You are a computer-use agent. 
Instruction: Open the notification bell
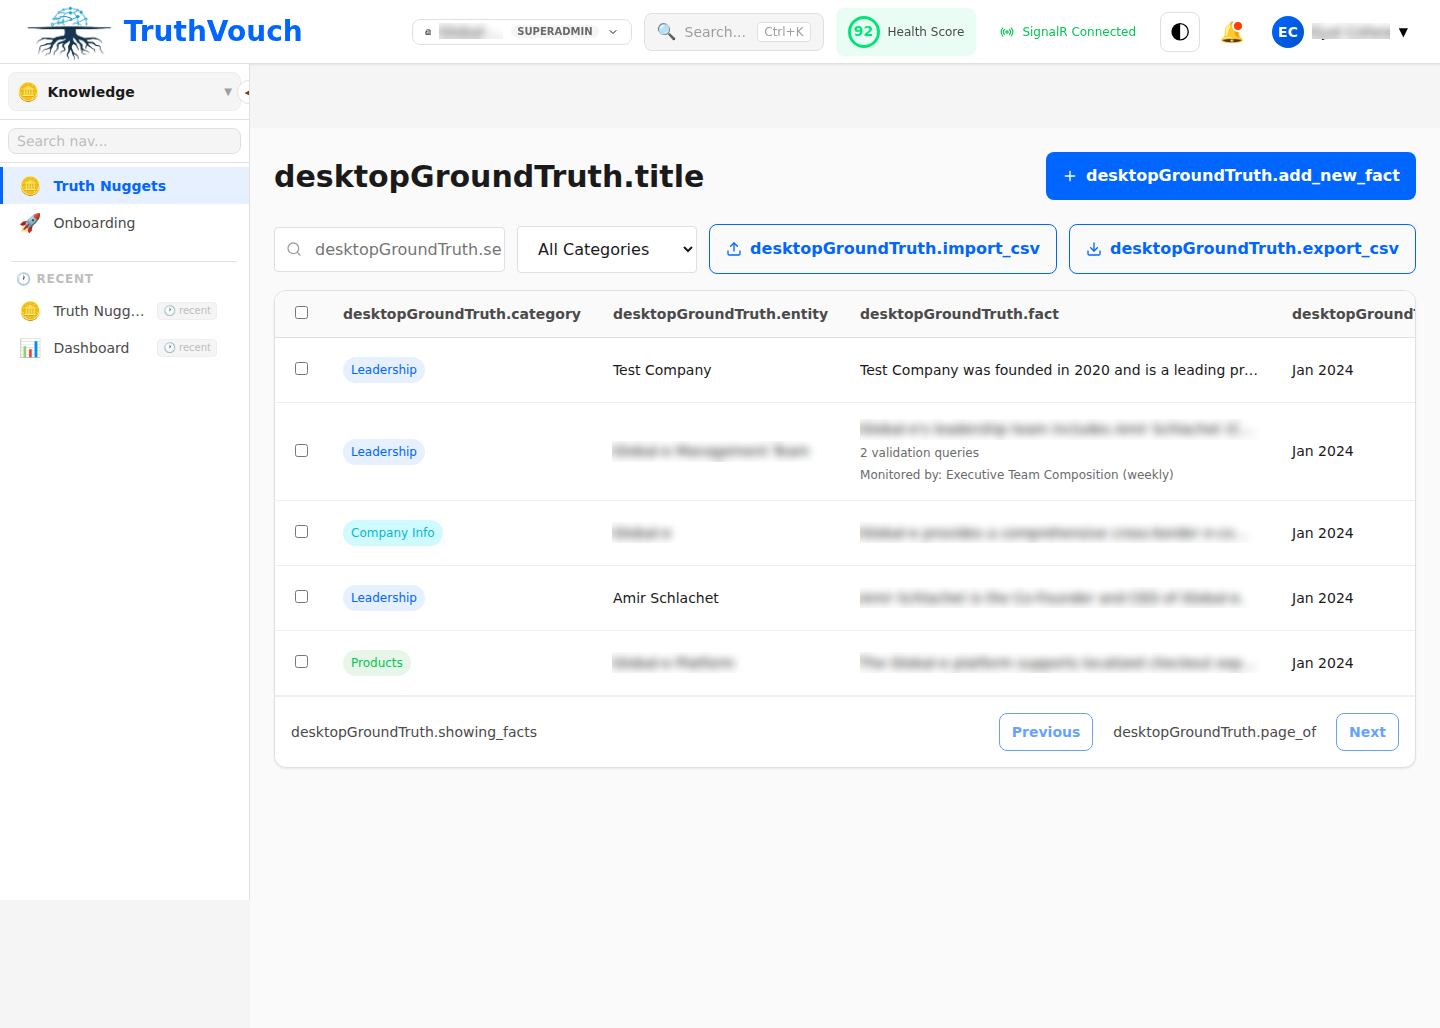[1232, 31]
